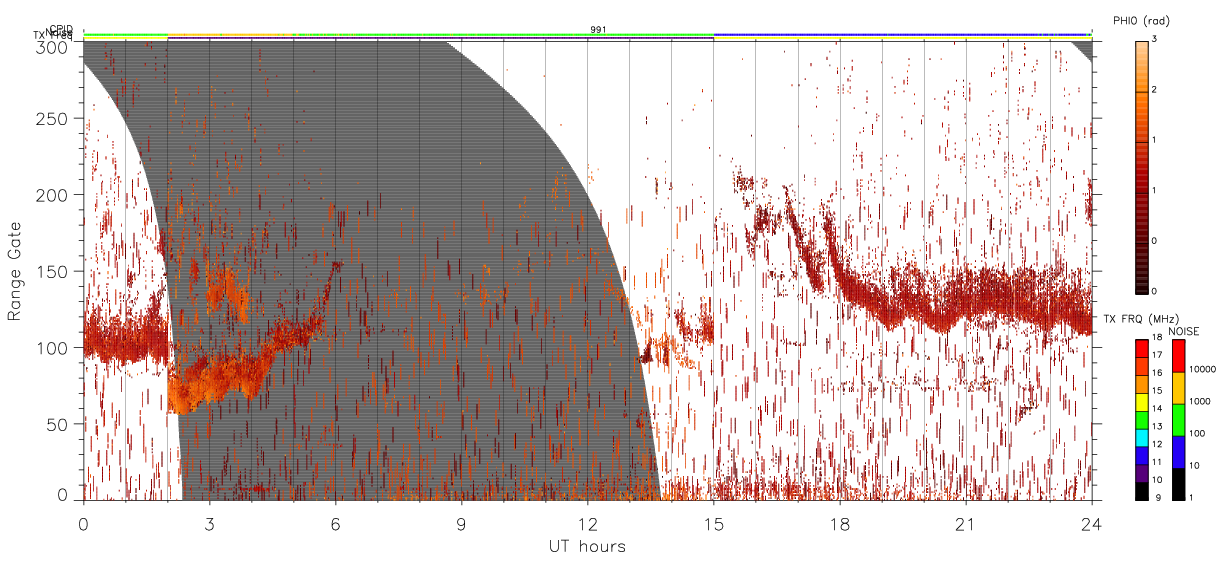The height and width of the screenshot is (567, 1228).
Task: Click the red TX FRQ 17-18 MHz swatch
Action: (1141, 349)
